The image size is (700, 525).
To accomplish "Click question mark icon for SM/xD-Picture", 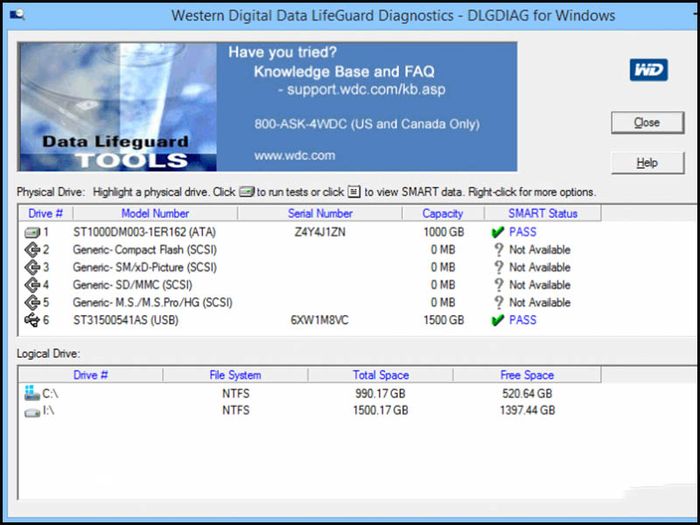I will point(499,267).
